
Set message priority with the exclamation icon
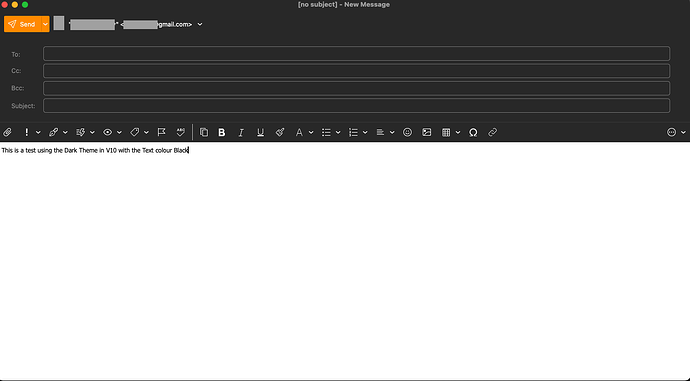point(26,132)
